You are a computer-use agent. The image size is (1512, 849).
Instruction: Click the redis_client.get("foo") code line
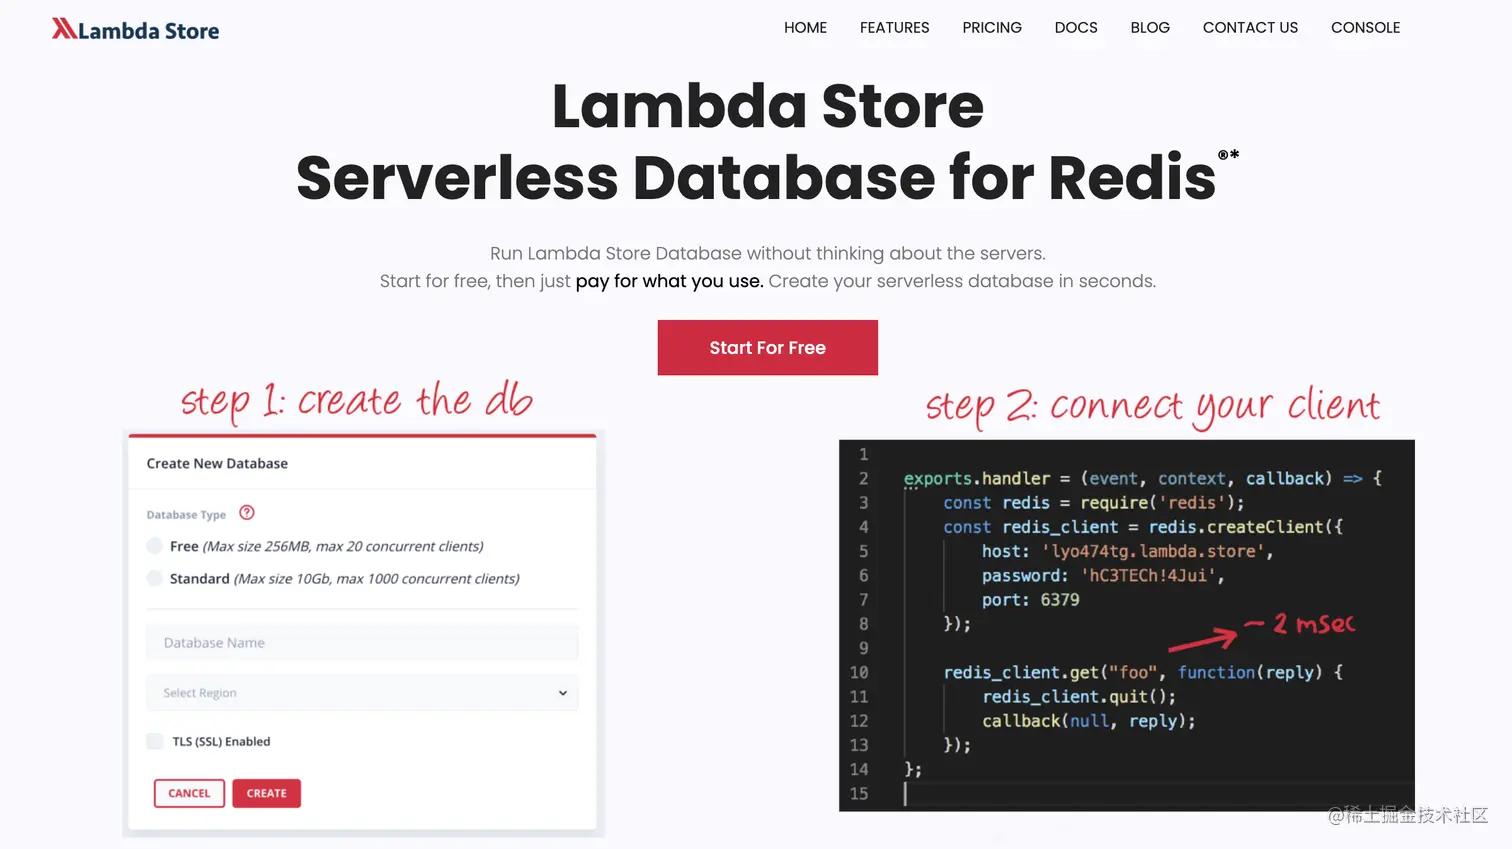(x=1143, y=672)
